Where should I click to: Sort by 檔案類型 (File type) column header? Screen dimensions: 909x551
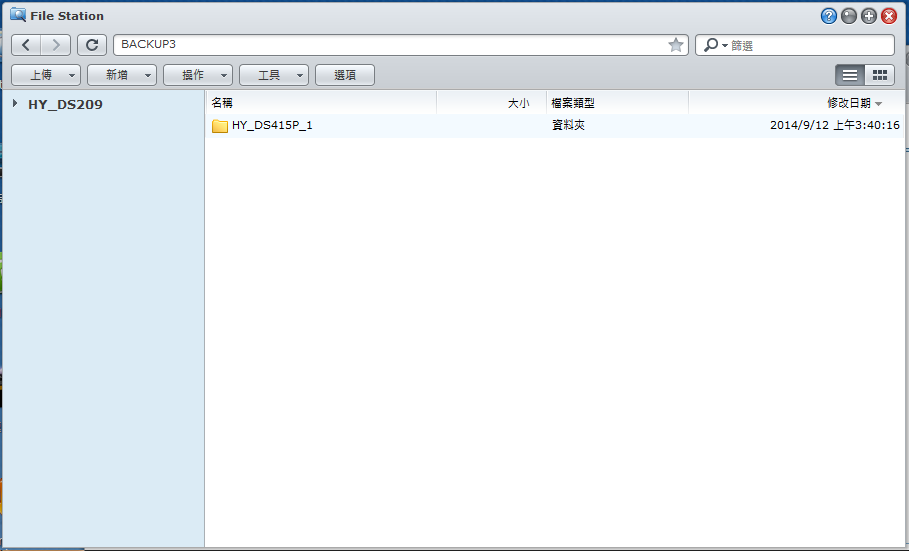pos(617,103)
